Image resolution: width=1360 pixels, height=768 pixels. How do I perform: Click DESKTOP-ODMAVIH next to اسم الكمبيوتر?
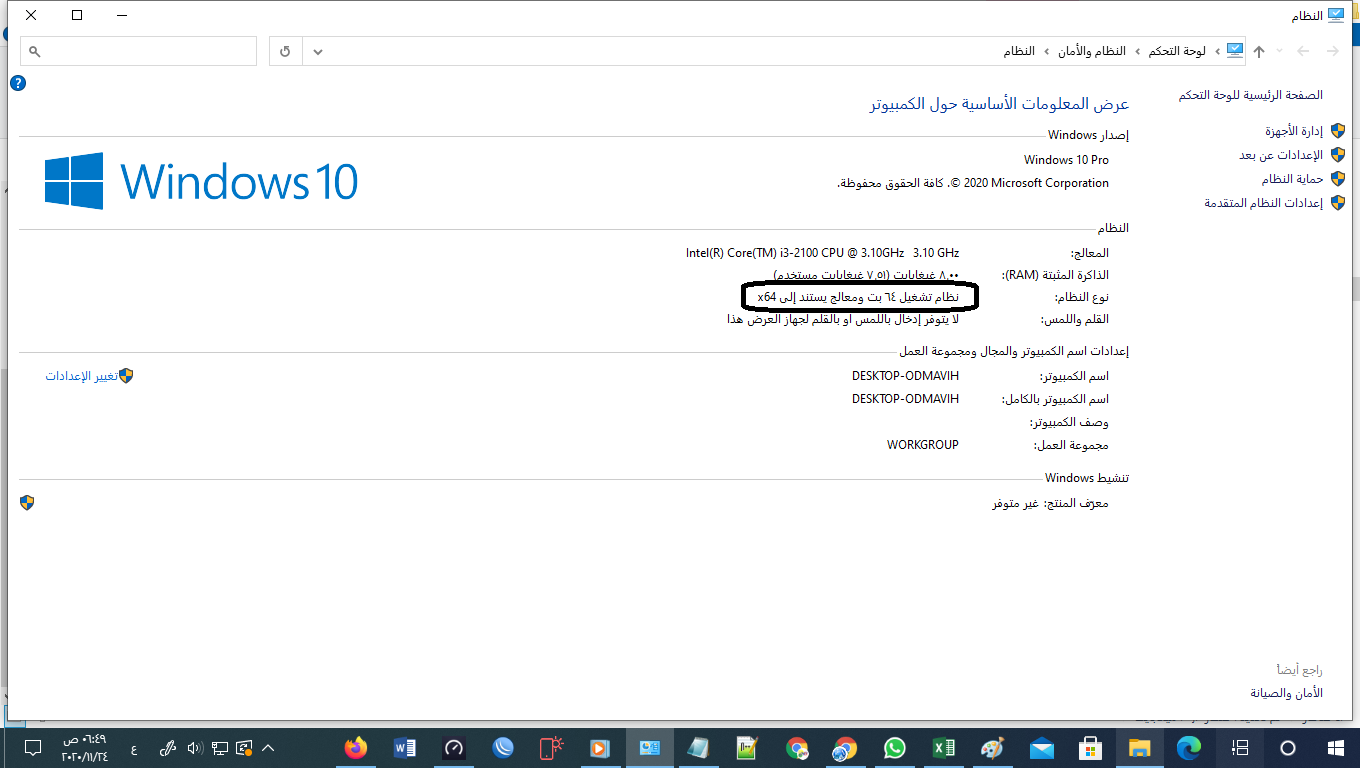[x=905, y=376]
